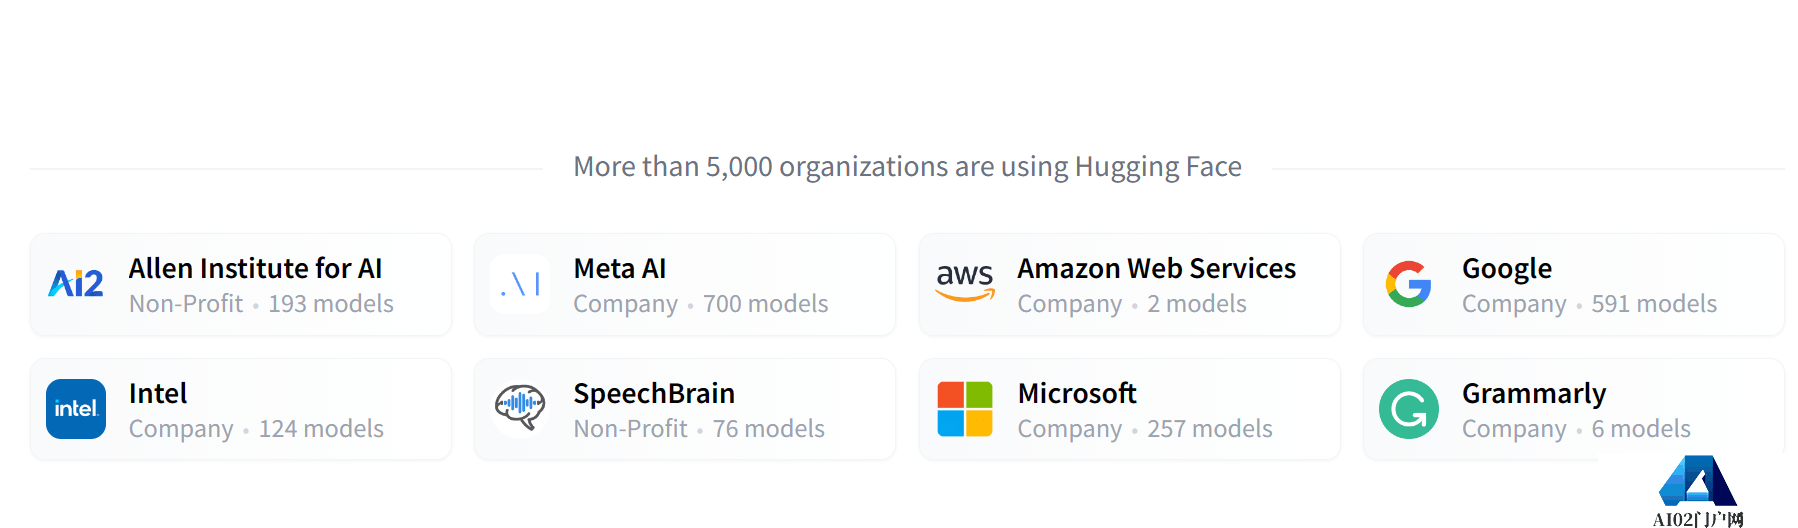This screenshot has width=1798, height=528.
Task: Click the Microsoft four-square logo
Action: (x=965, y=409)
